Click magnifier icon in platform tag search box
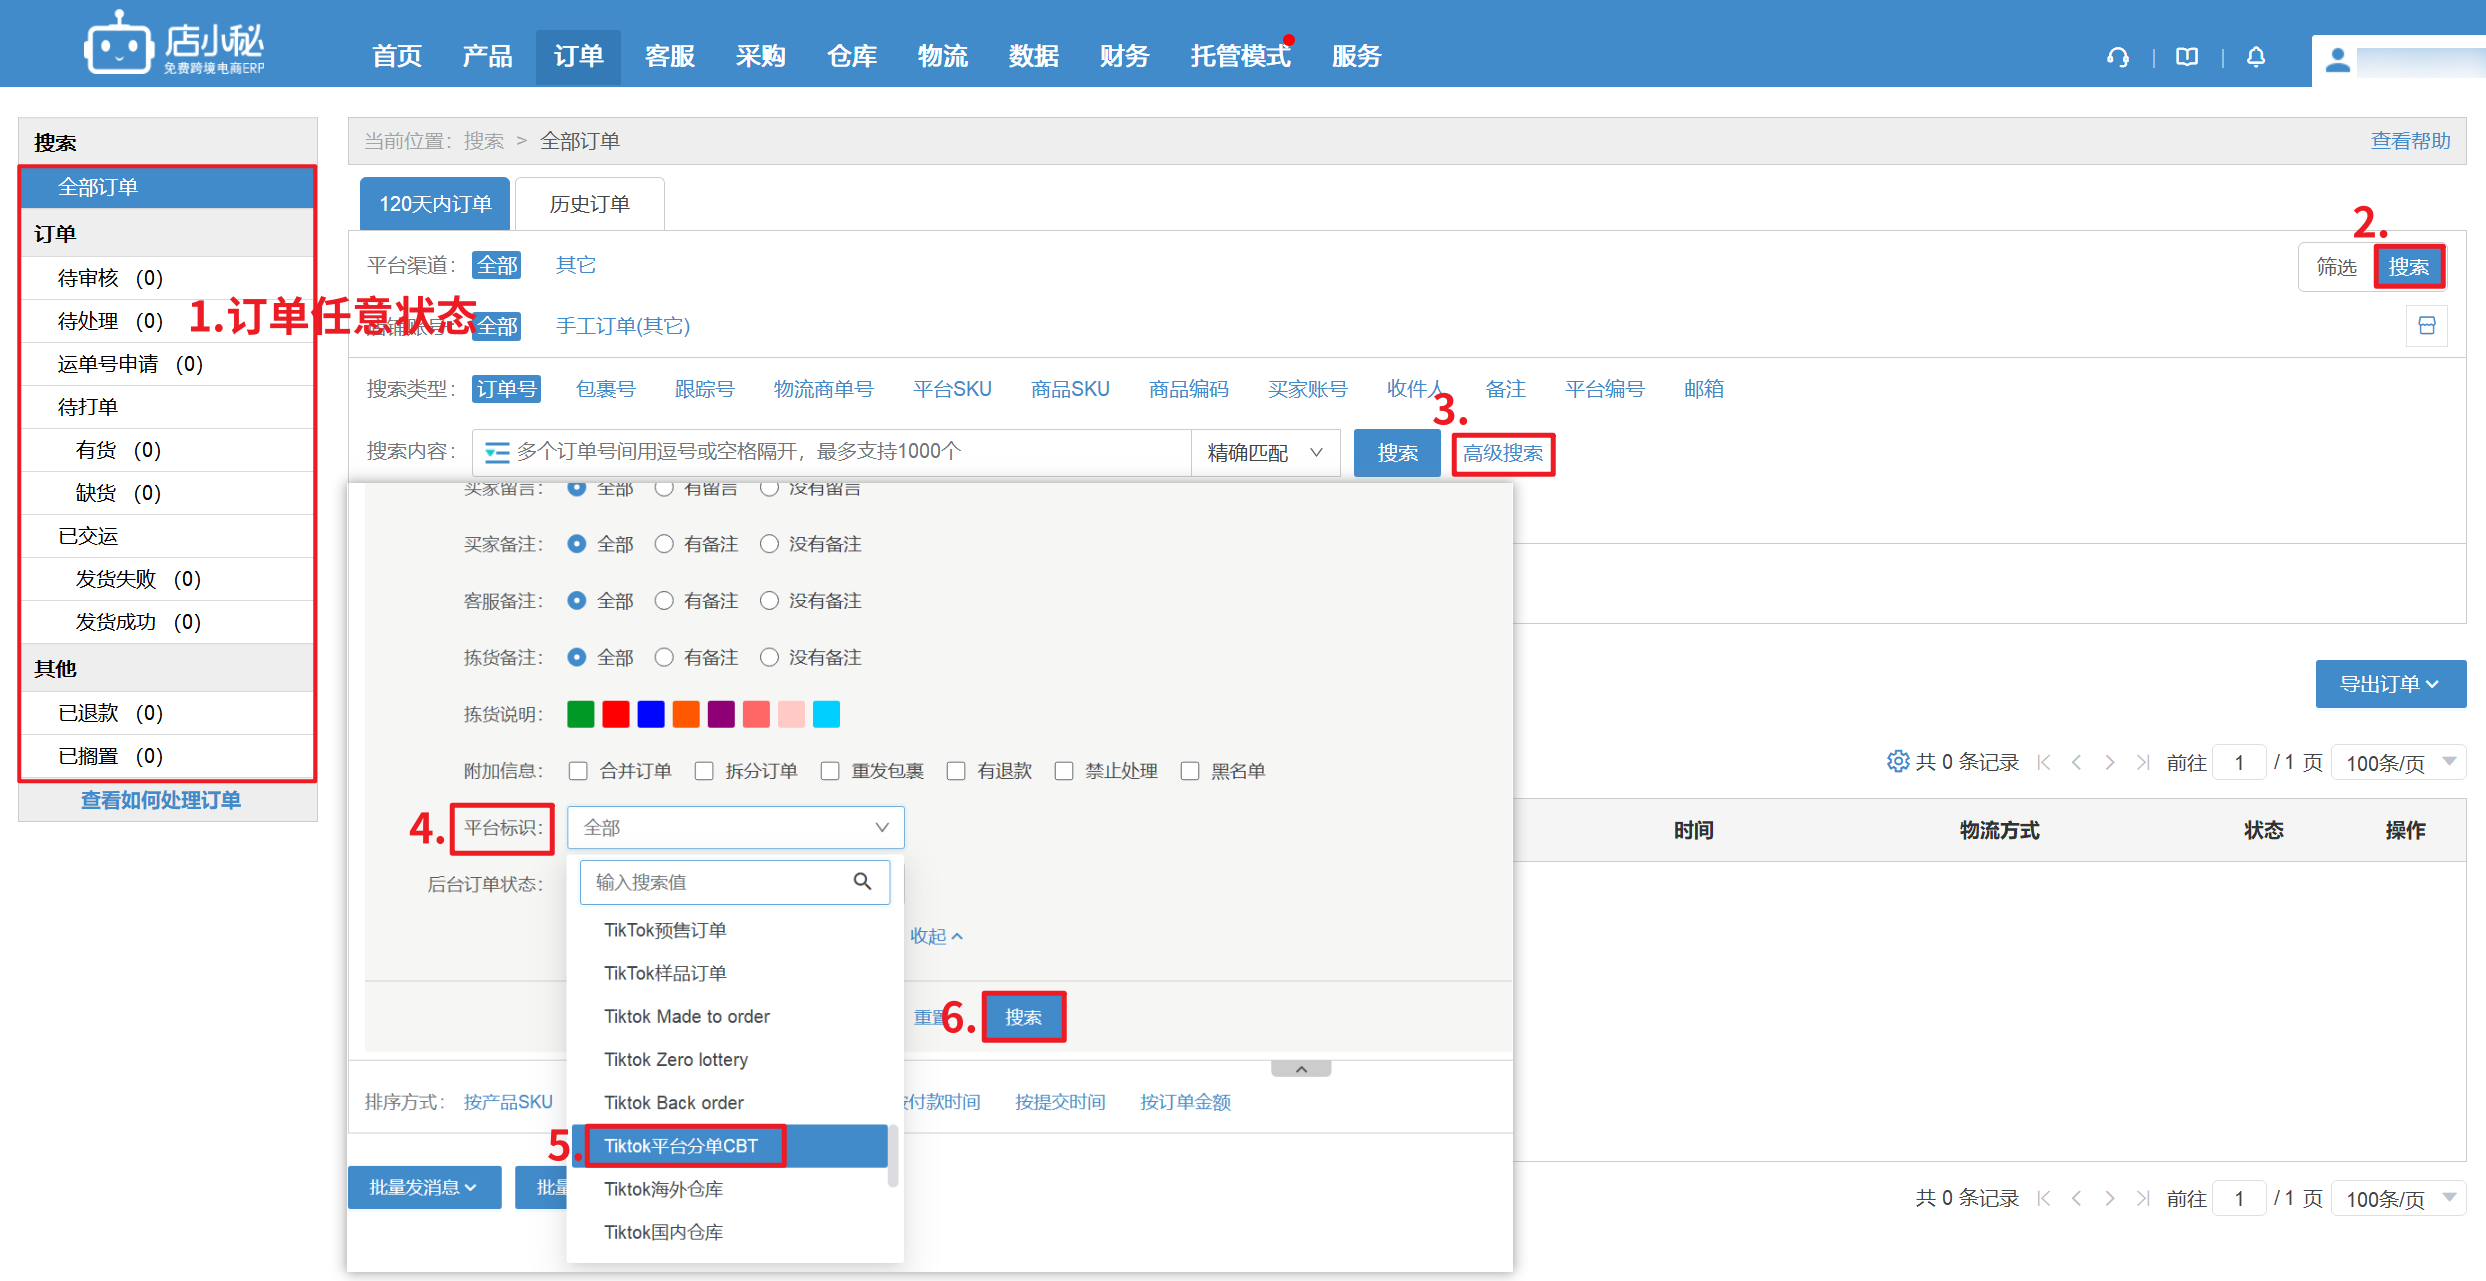Screen dimensions: 2486x1281 [862, 881]
